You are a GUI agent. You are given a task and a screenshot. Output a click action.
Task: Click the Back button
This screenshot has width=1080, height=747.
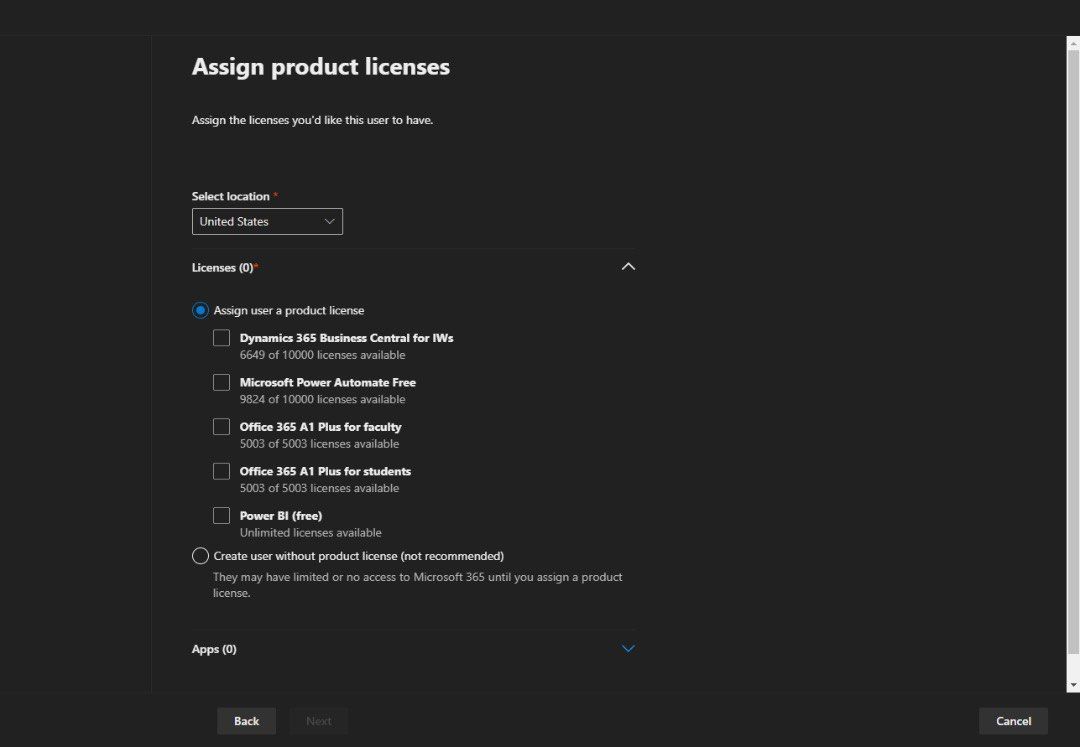(x=246, y=720)
